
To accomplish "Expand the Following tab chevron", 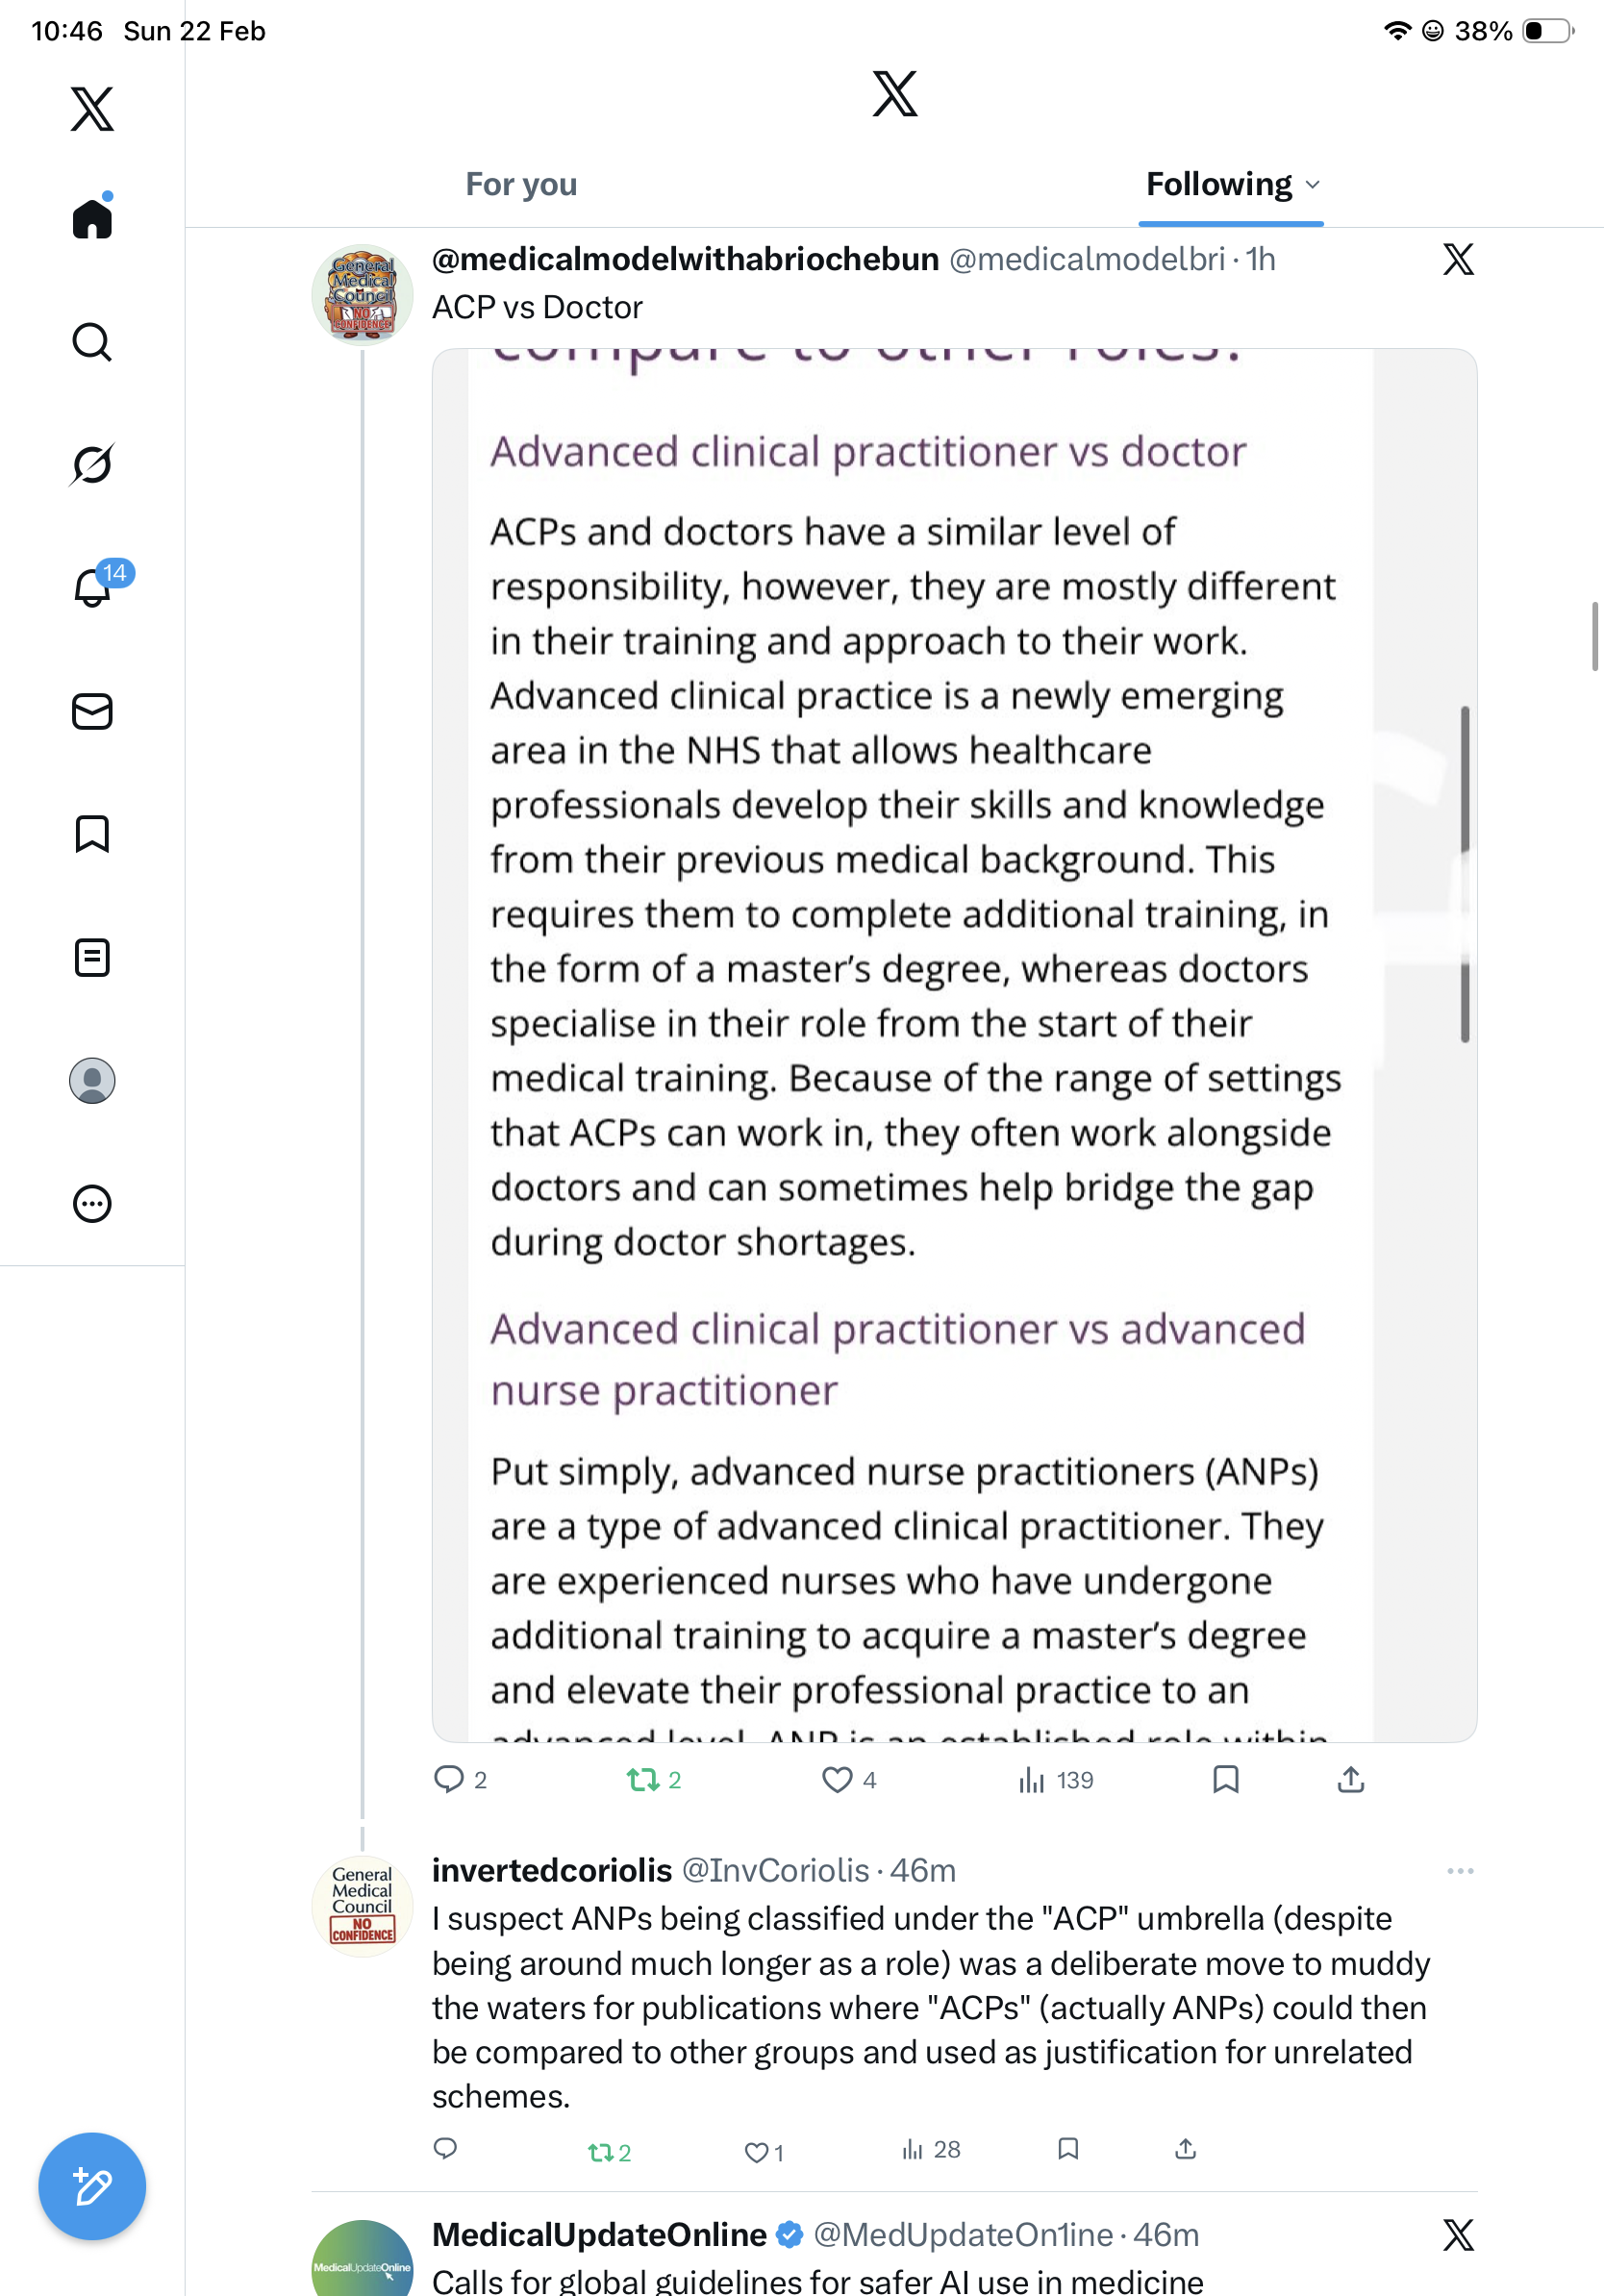I will (1313, 185).
